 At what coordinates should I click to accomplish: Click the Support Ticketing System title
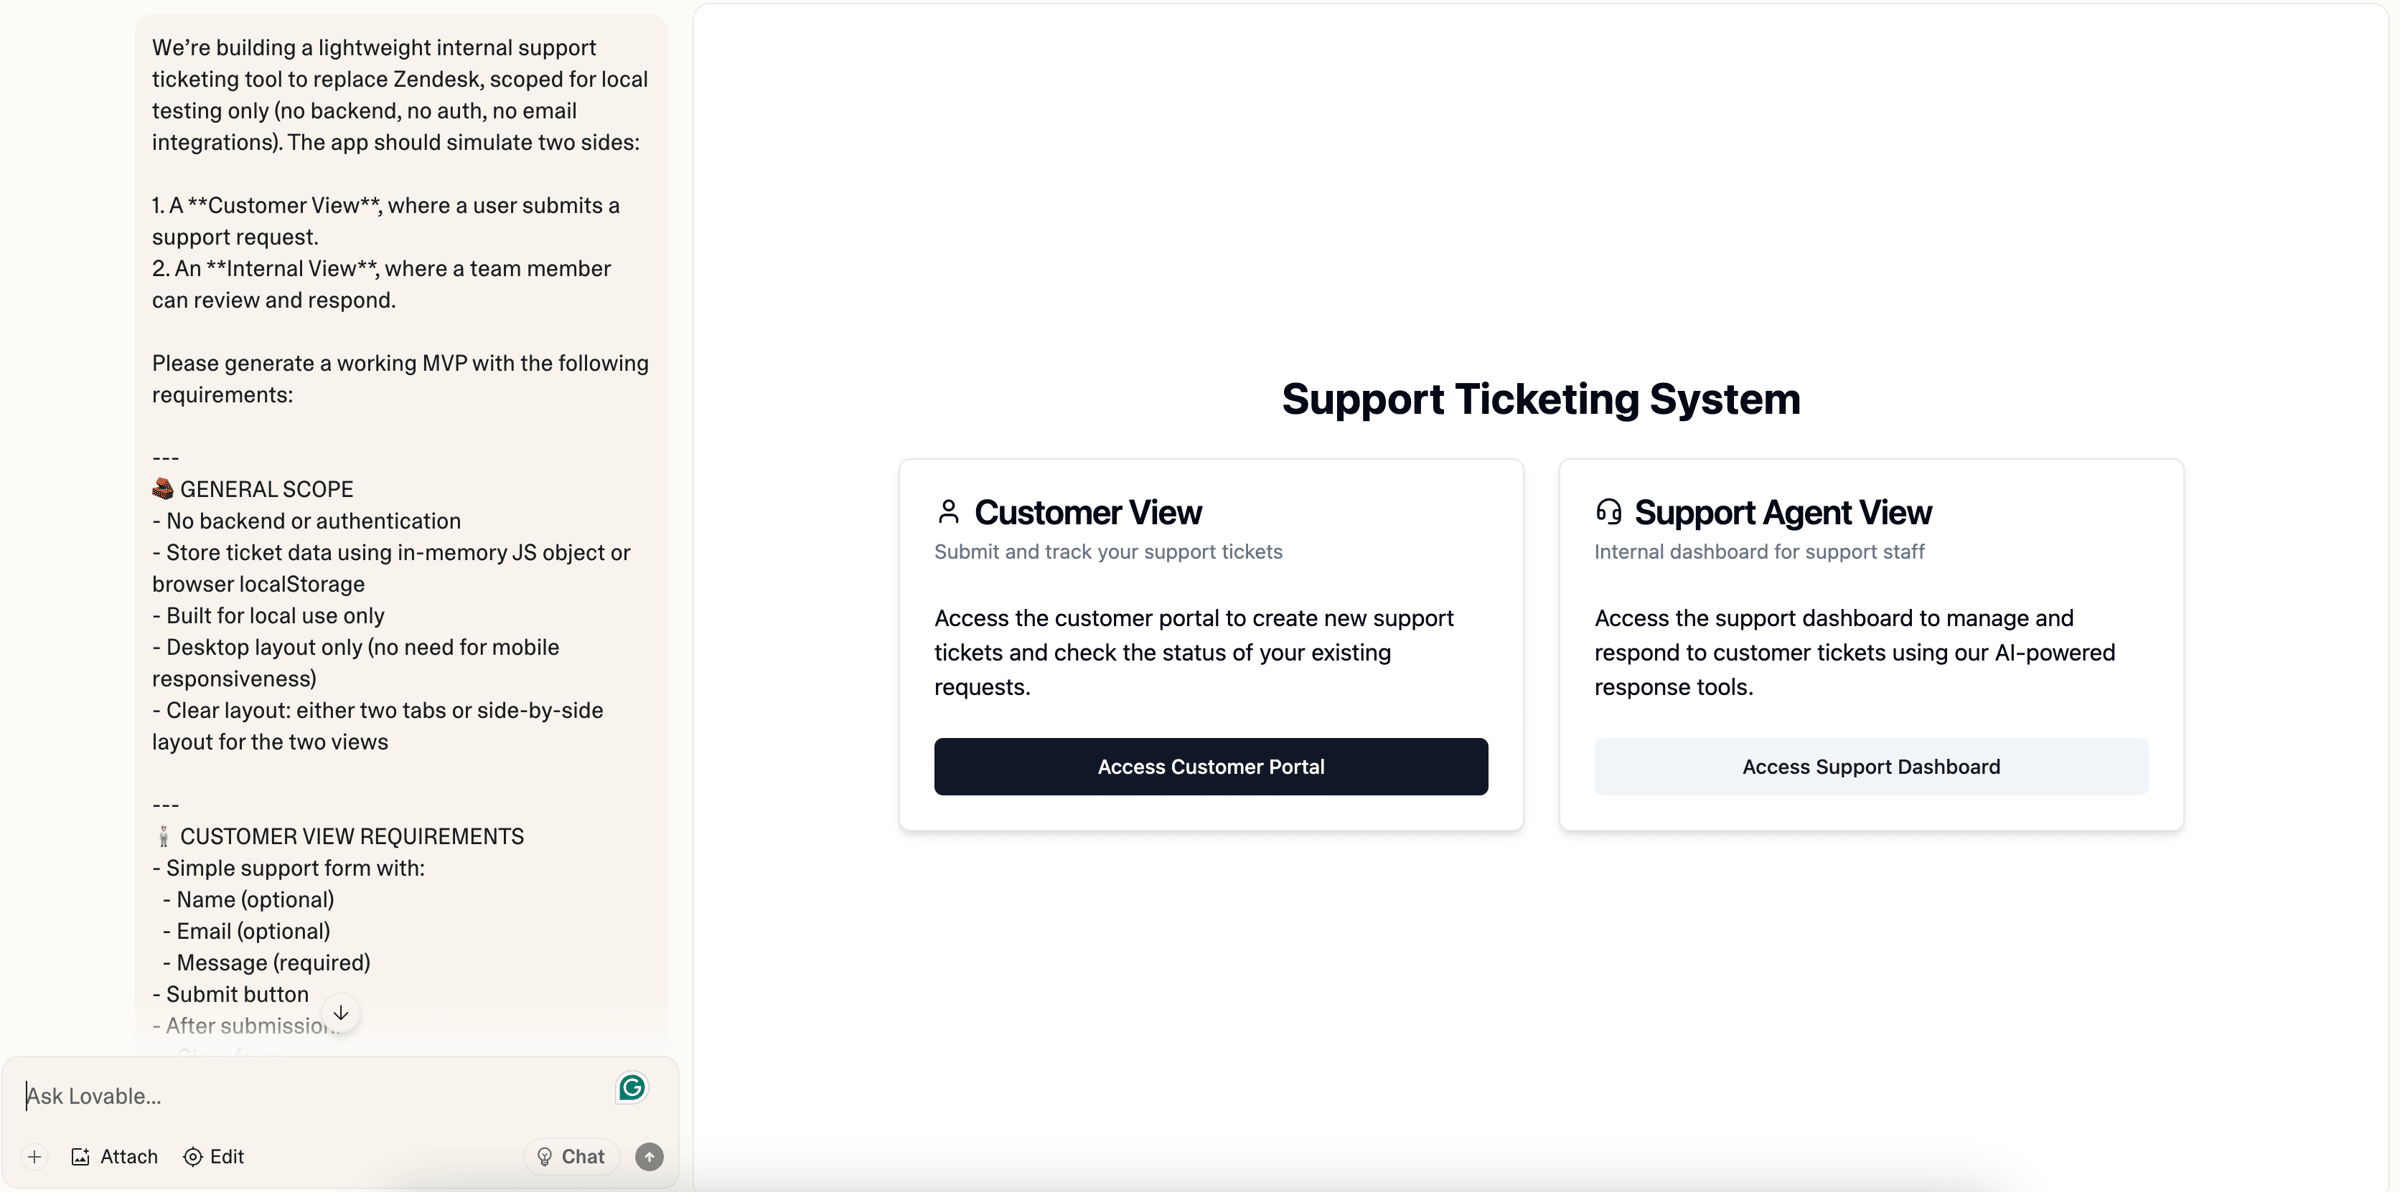coord(1541,399)
